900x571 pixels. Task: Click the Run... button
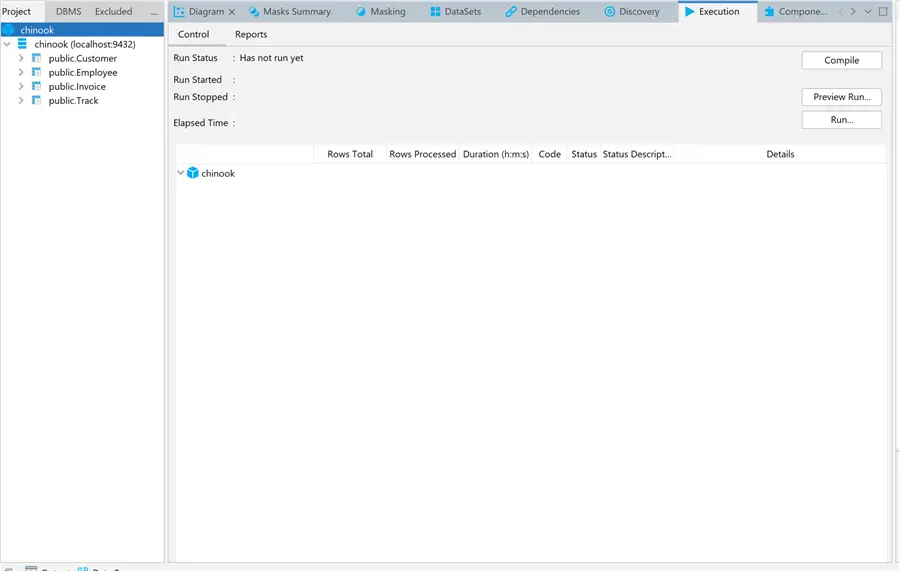[x=841, y=120]
